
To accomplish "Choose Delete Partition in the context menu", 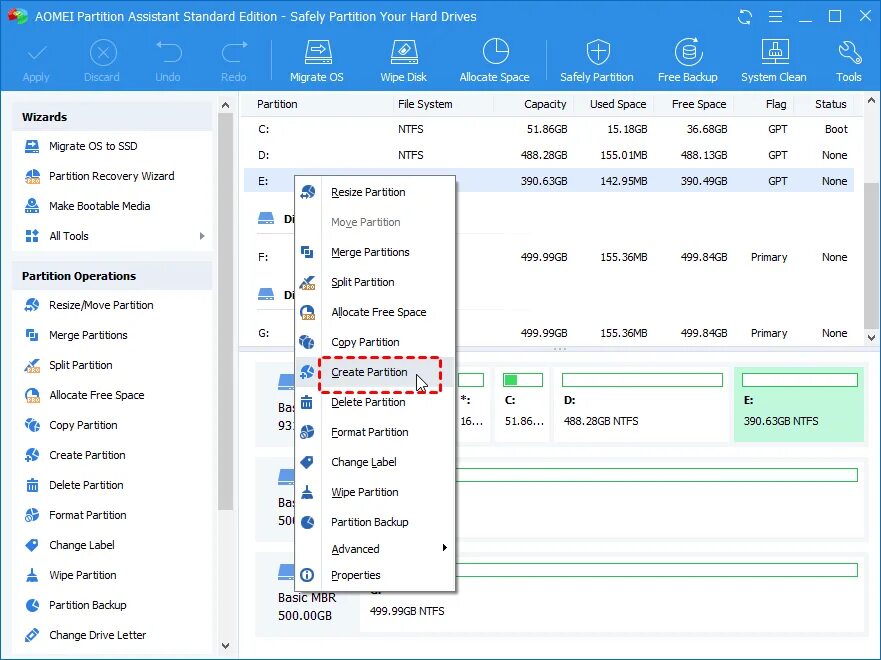I will point(375,402).
